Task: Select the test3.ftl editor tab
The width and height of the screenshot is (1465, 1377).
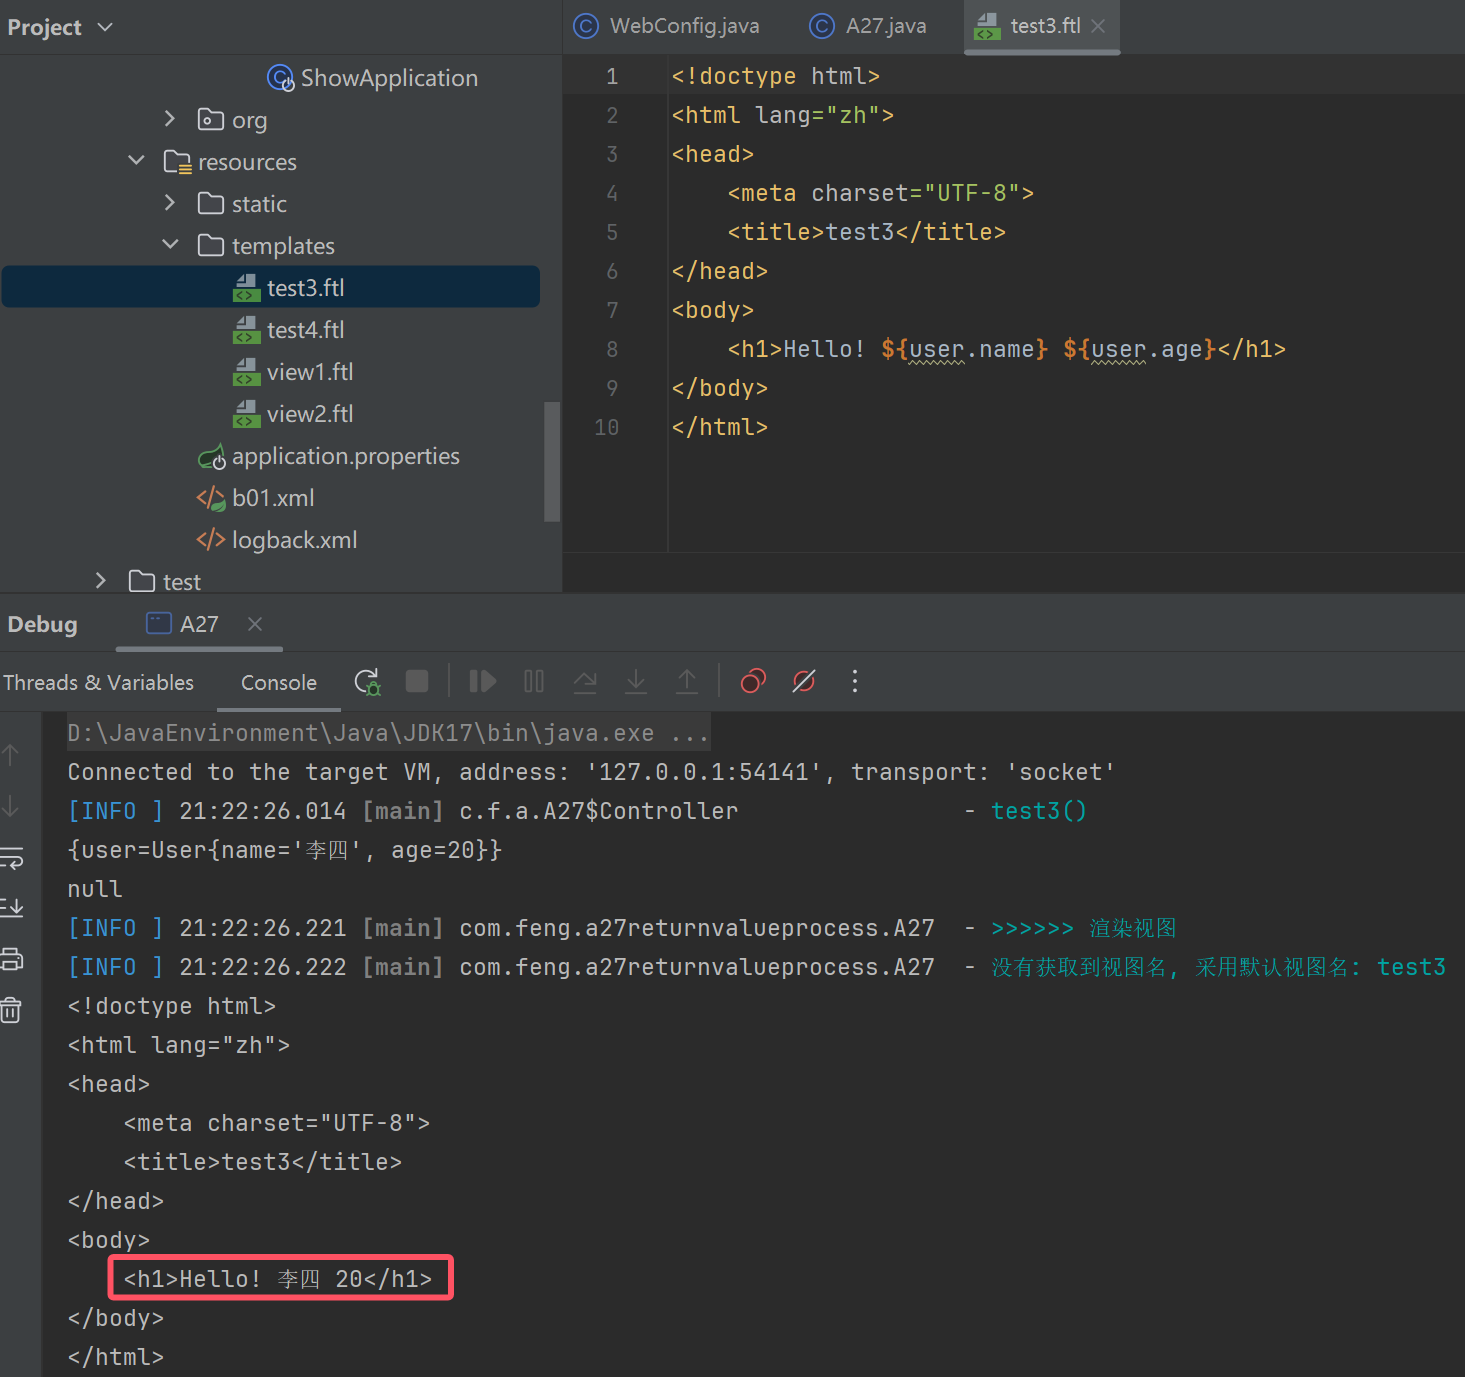Action: 1044,26
